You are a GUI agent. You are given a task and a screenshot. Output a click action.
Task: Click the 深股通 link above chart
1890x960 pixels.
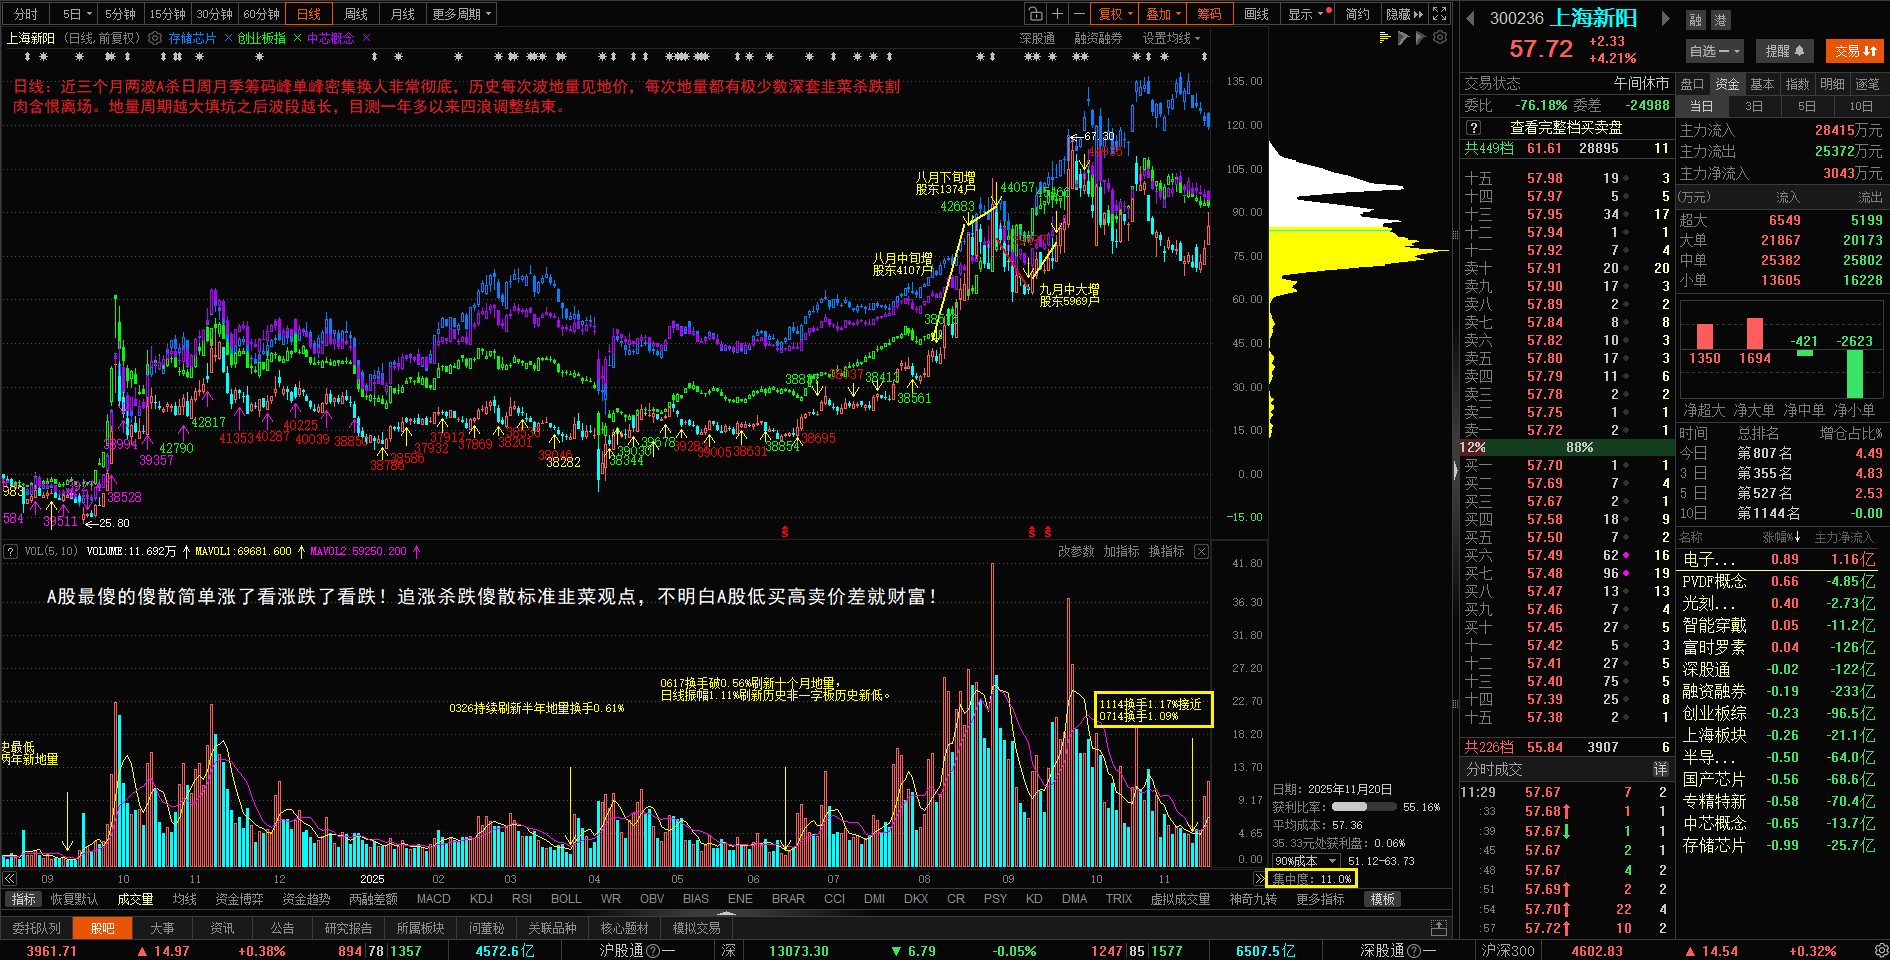point(1037,38)
